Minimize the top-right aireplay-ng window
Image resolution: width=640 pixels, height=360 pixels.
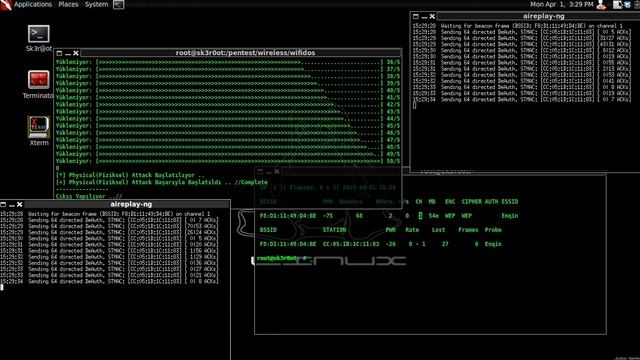coord(424,17)
